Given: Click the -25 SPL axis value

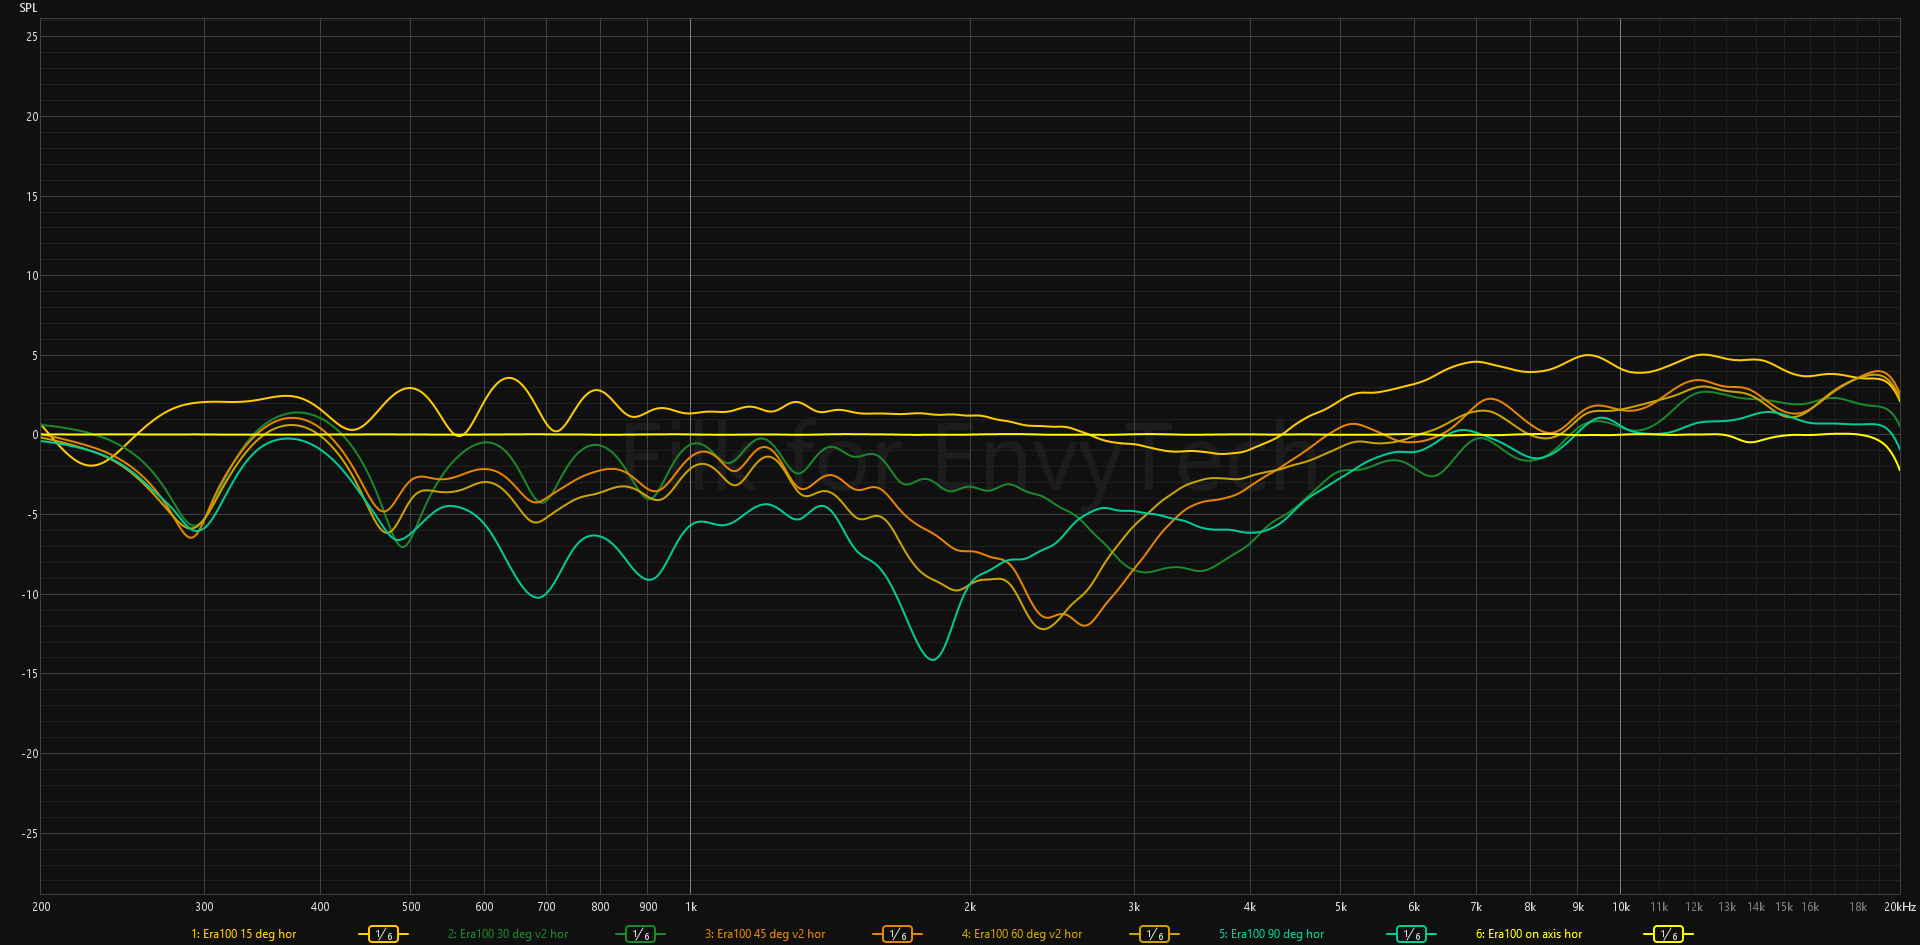Looking at the screenshot, I should 30,834.
